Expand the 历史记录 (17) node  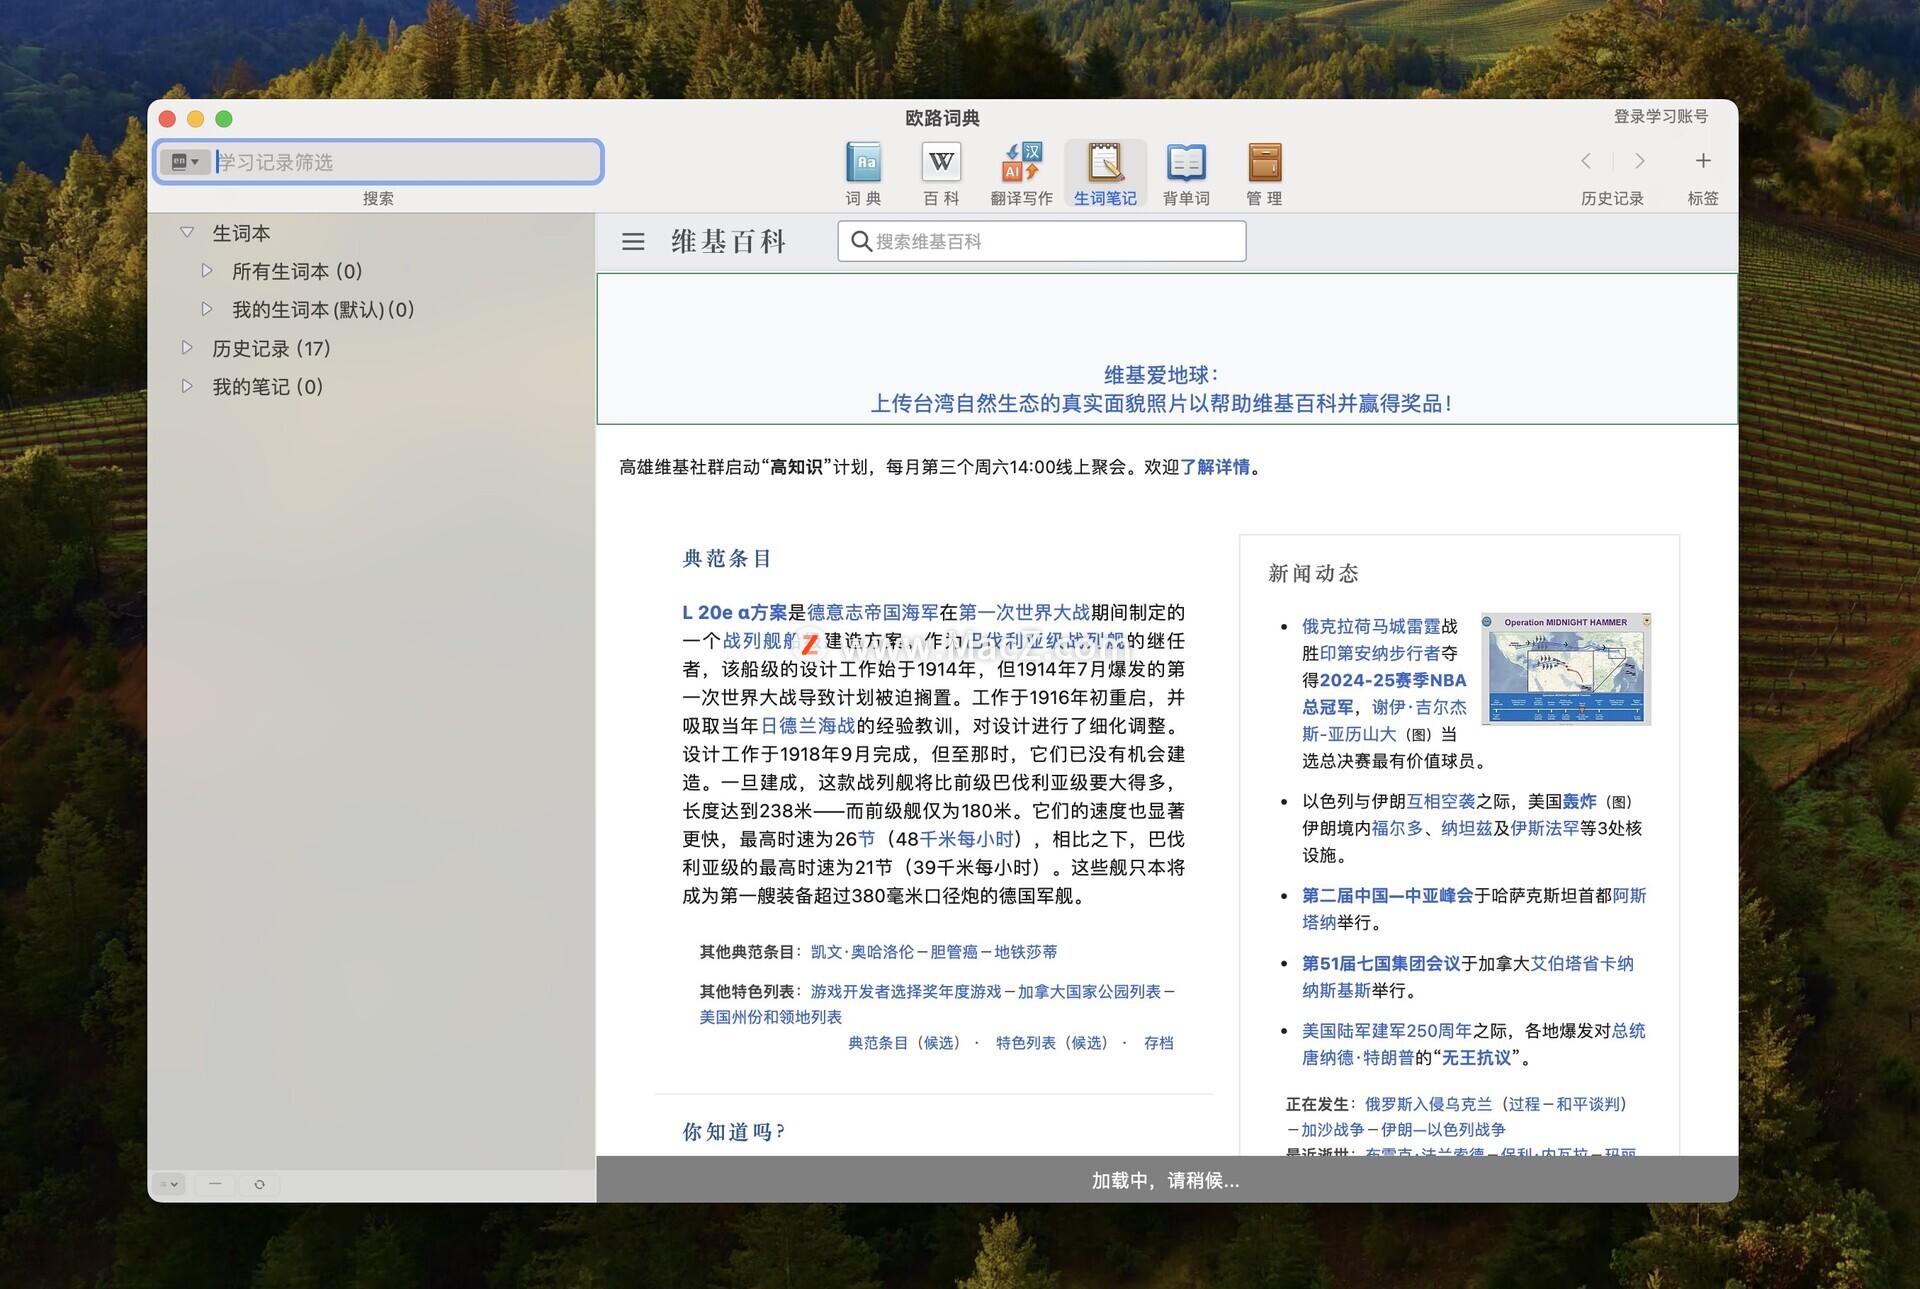(x=187, y=348)
